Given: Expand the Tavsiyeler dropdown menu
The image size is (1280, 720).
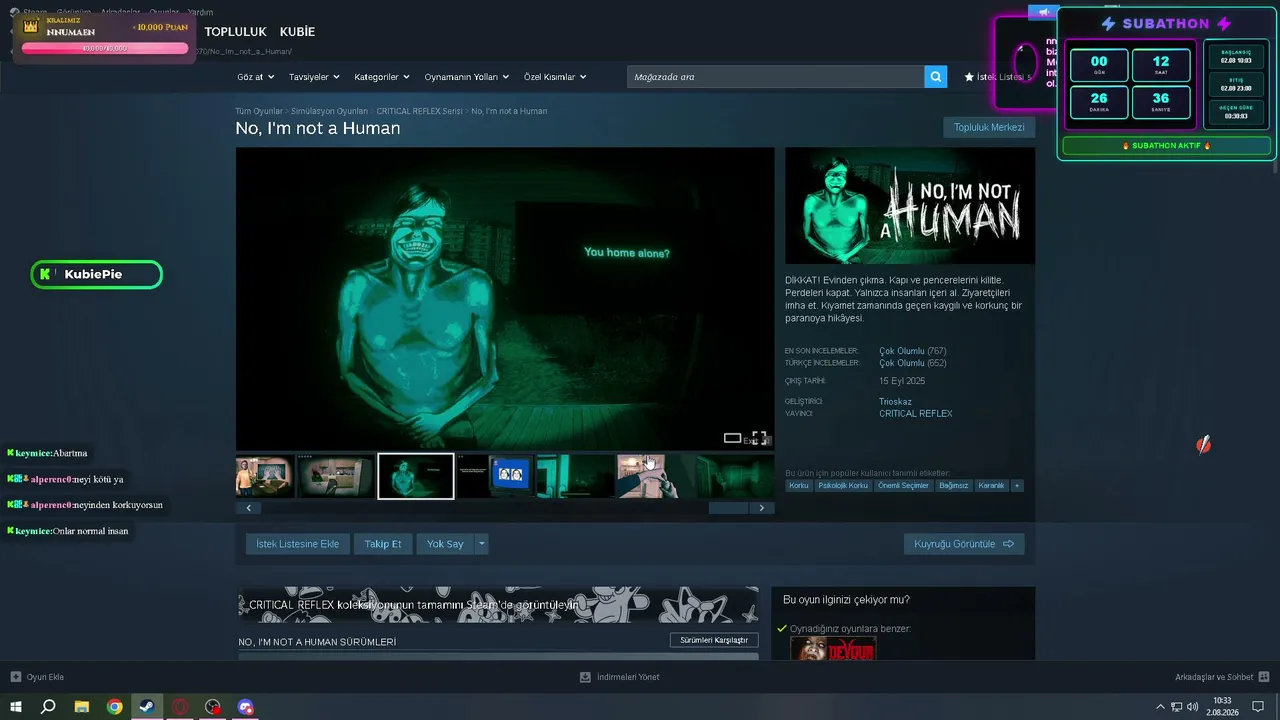Looking at the screenshot, I should (315, 77).
